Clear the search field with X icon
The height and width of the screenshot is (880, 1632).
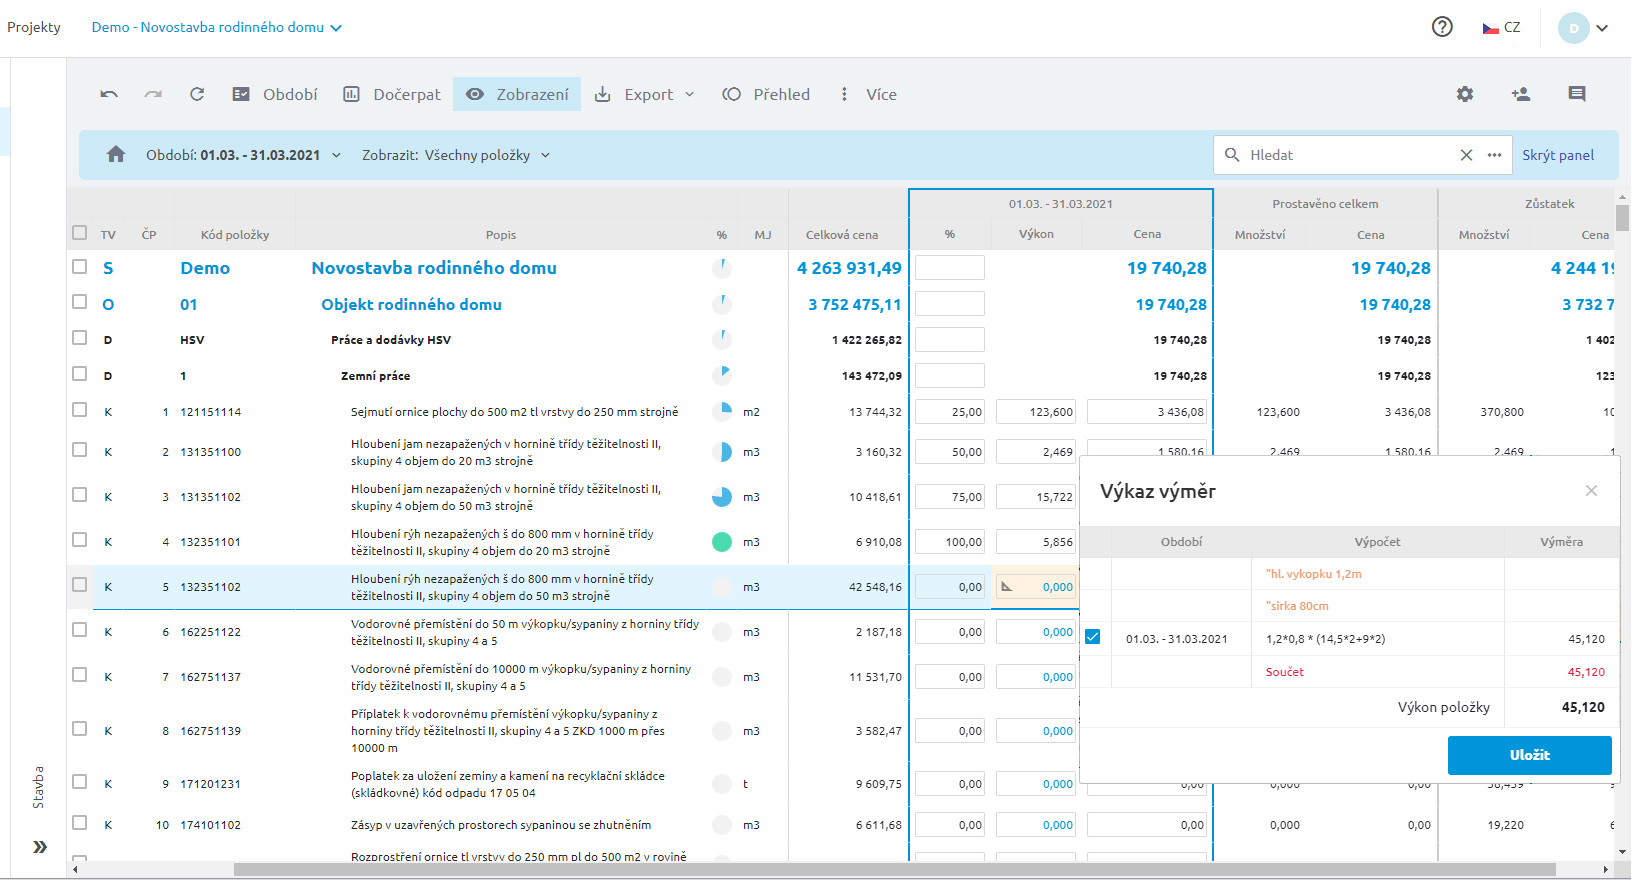click(1466, 155)
